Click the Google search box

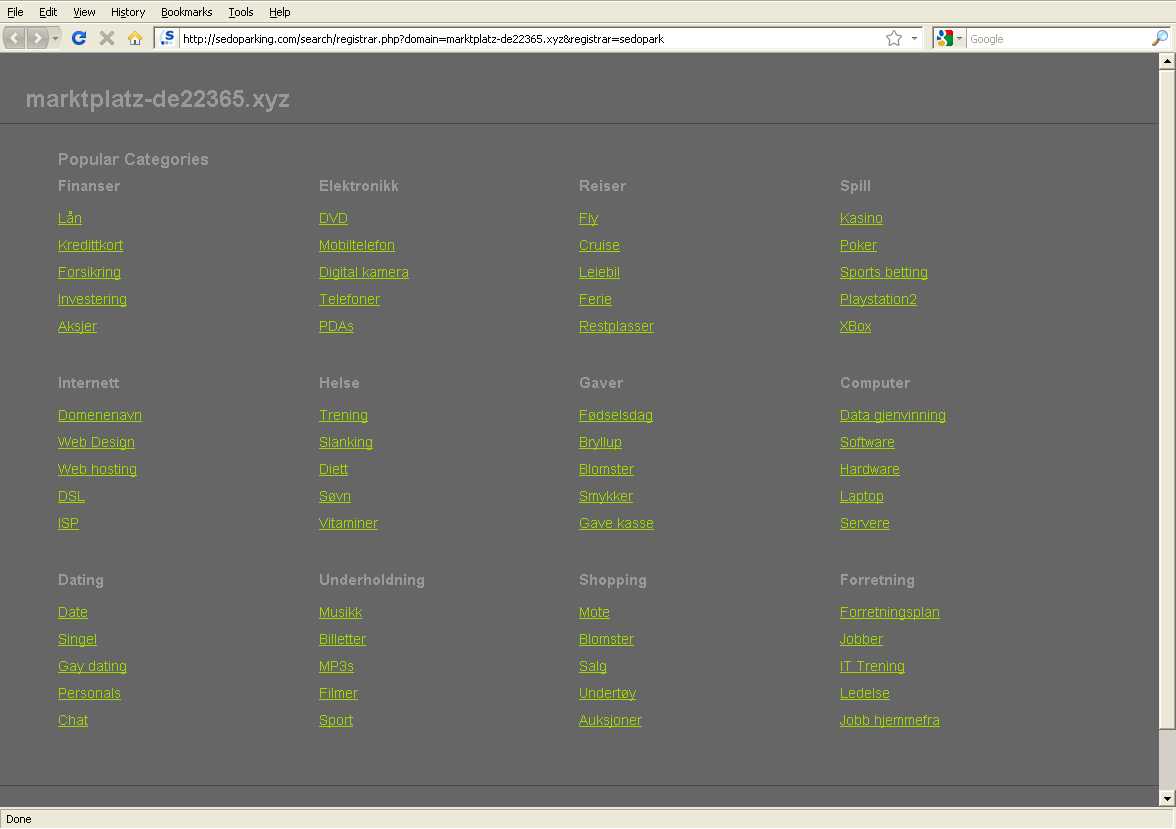pos(1058,38)
